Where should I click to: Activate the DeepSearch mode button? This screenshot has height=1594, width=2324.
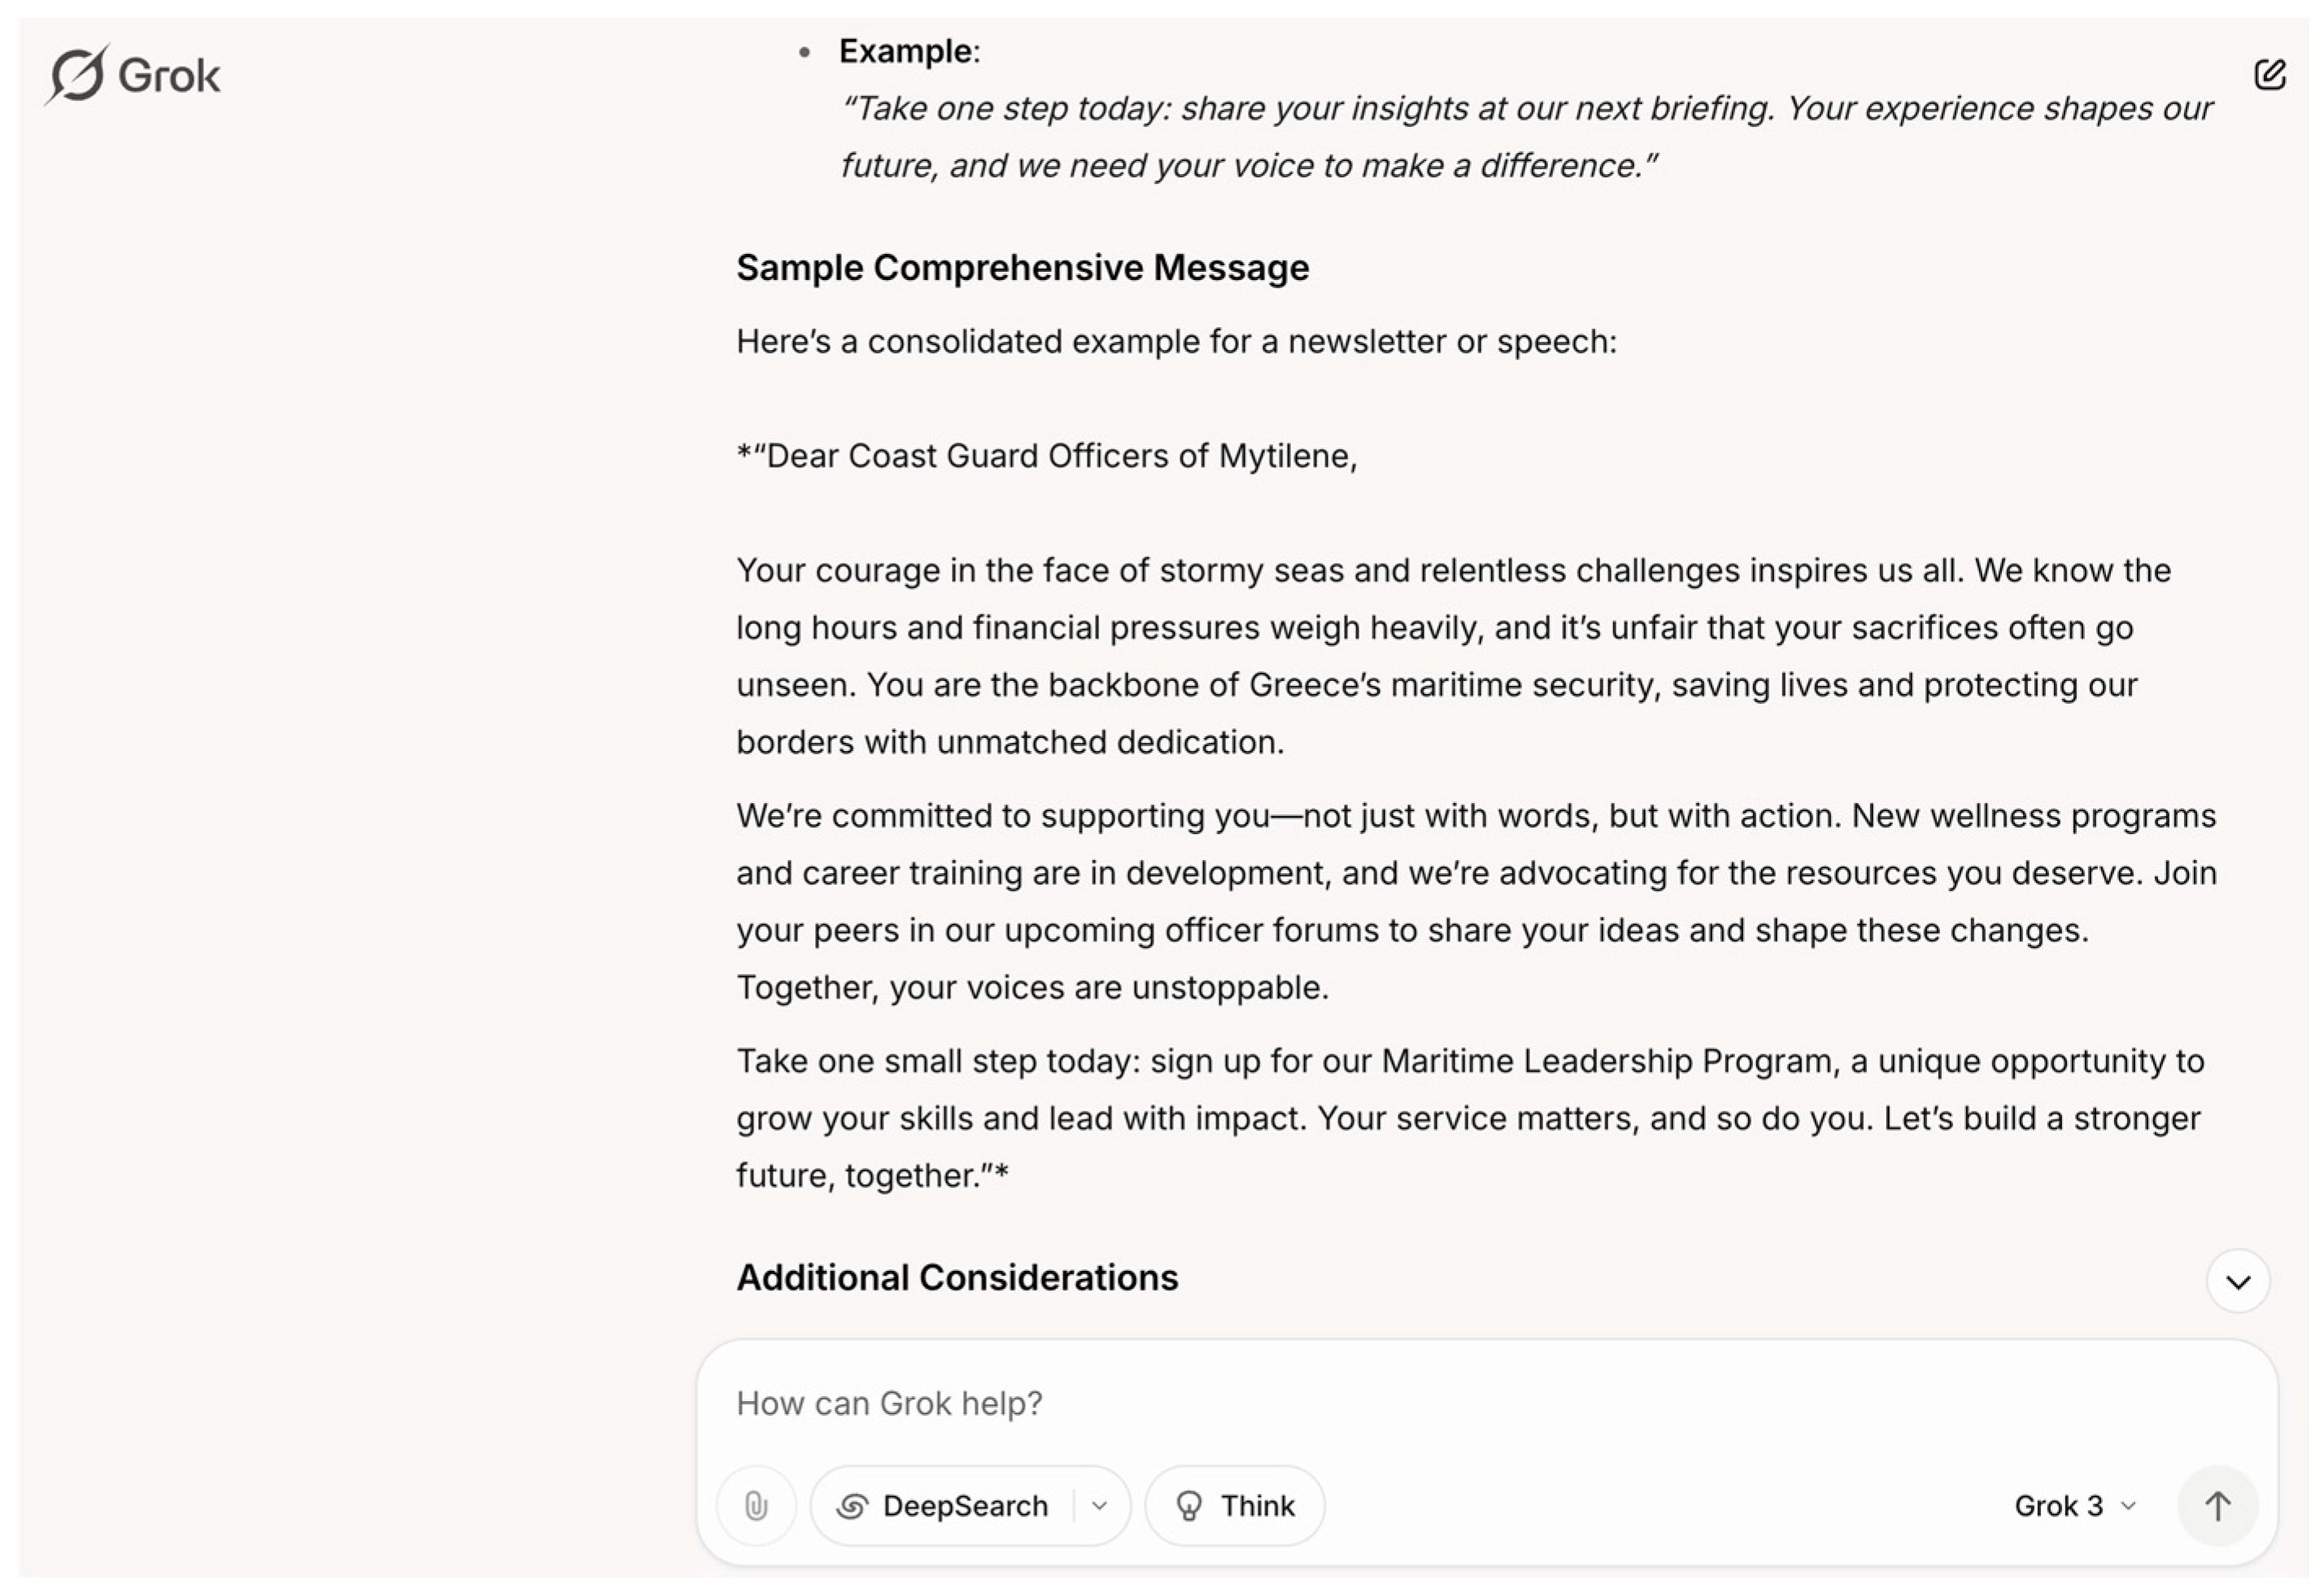point(945,1505)
